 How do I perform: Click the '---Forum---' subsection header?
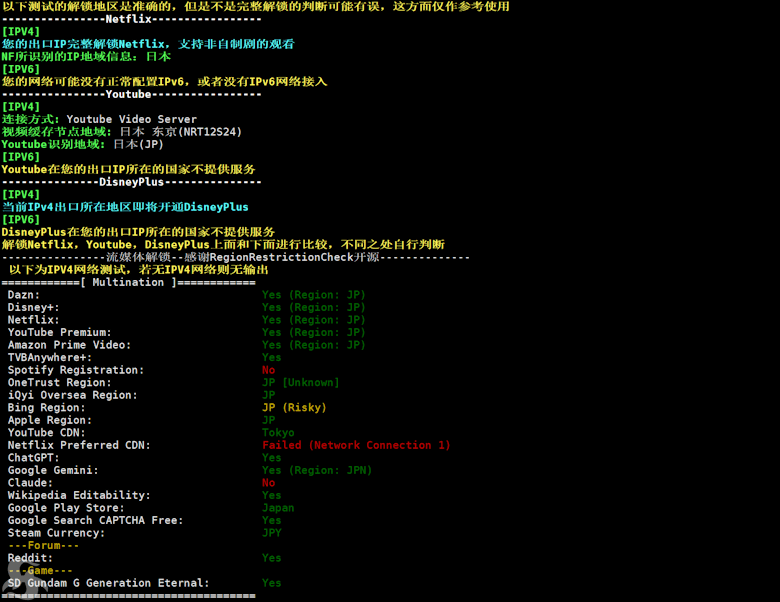coord(43,546)
